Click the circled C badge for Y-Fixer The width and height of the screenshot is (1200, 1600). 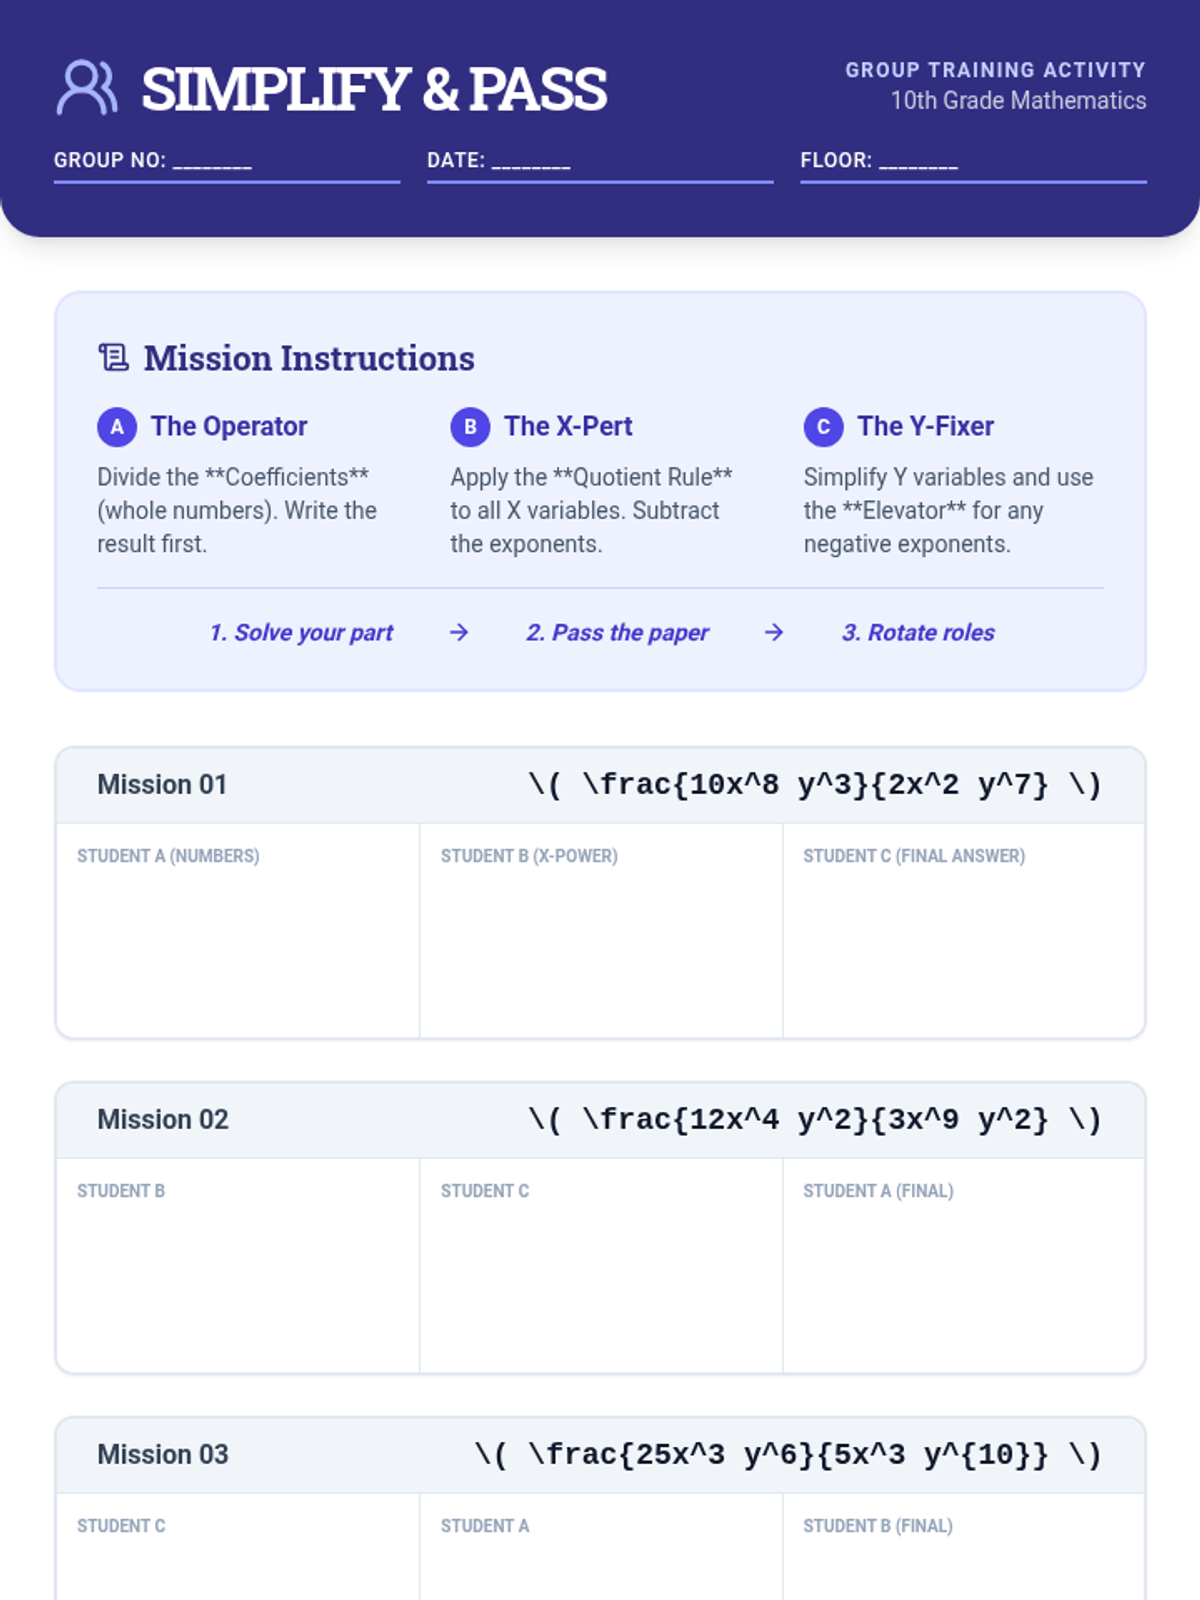823,427
